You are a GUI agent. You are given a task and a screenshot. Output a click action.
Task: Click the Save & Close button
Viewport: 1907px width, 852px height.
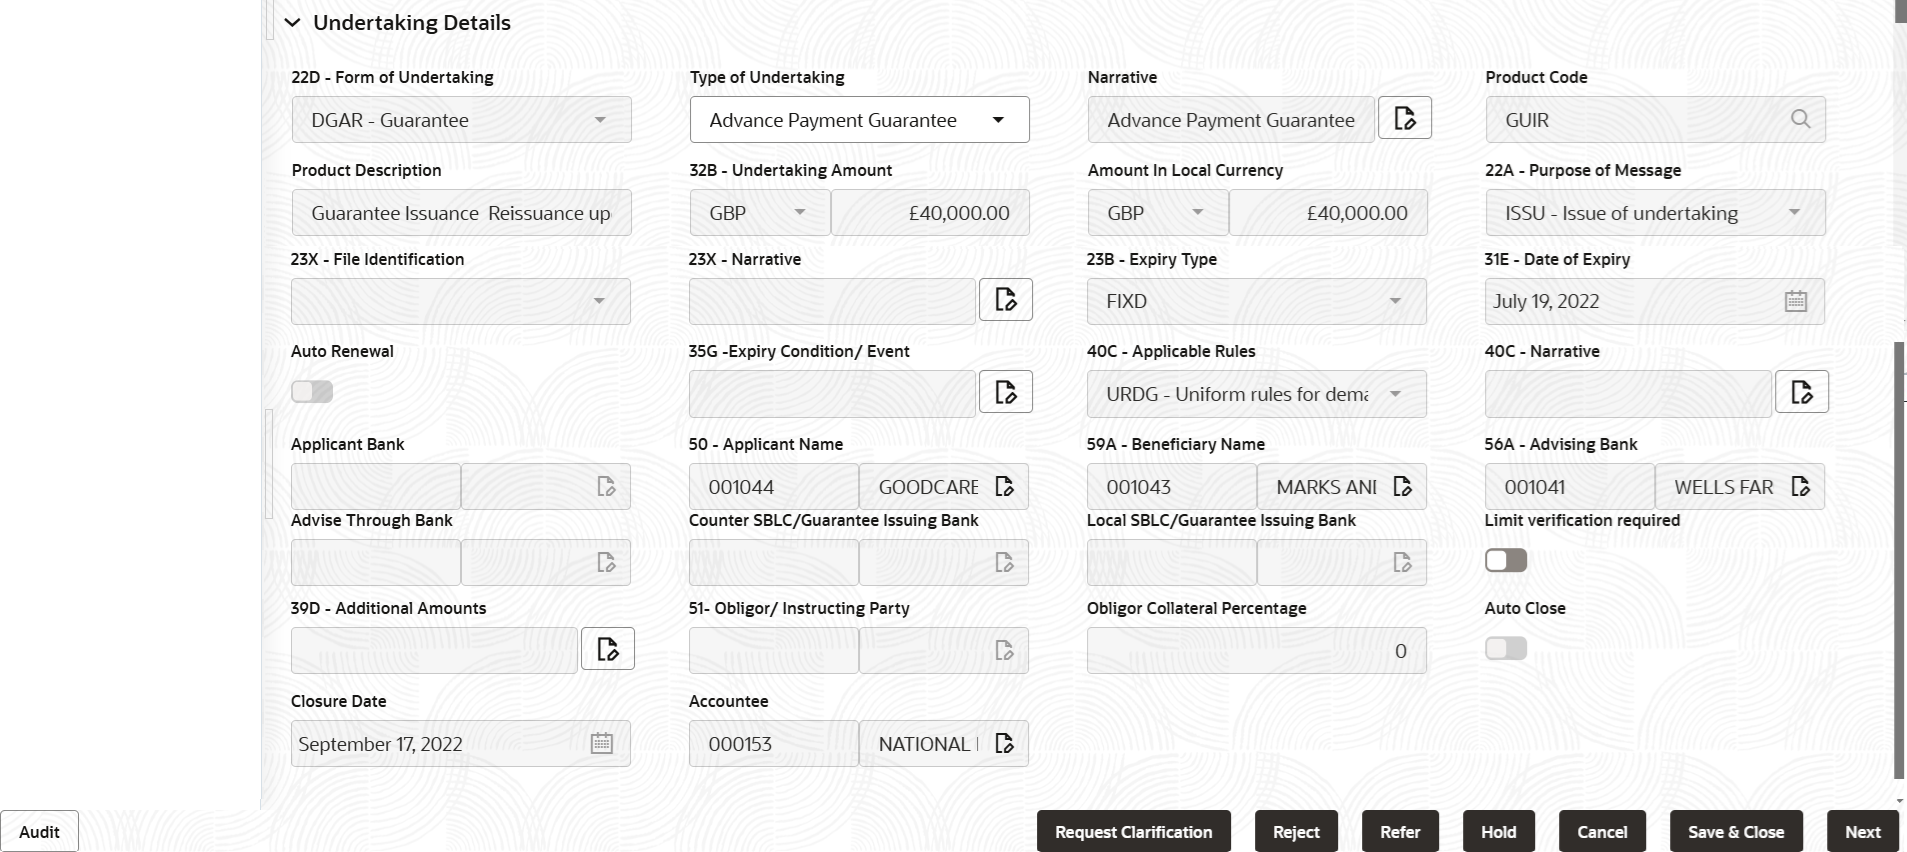(x=1736, y=832)
